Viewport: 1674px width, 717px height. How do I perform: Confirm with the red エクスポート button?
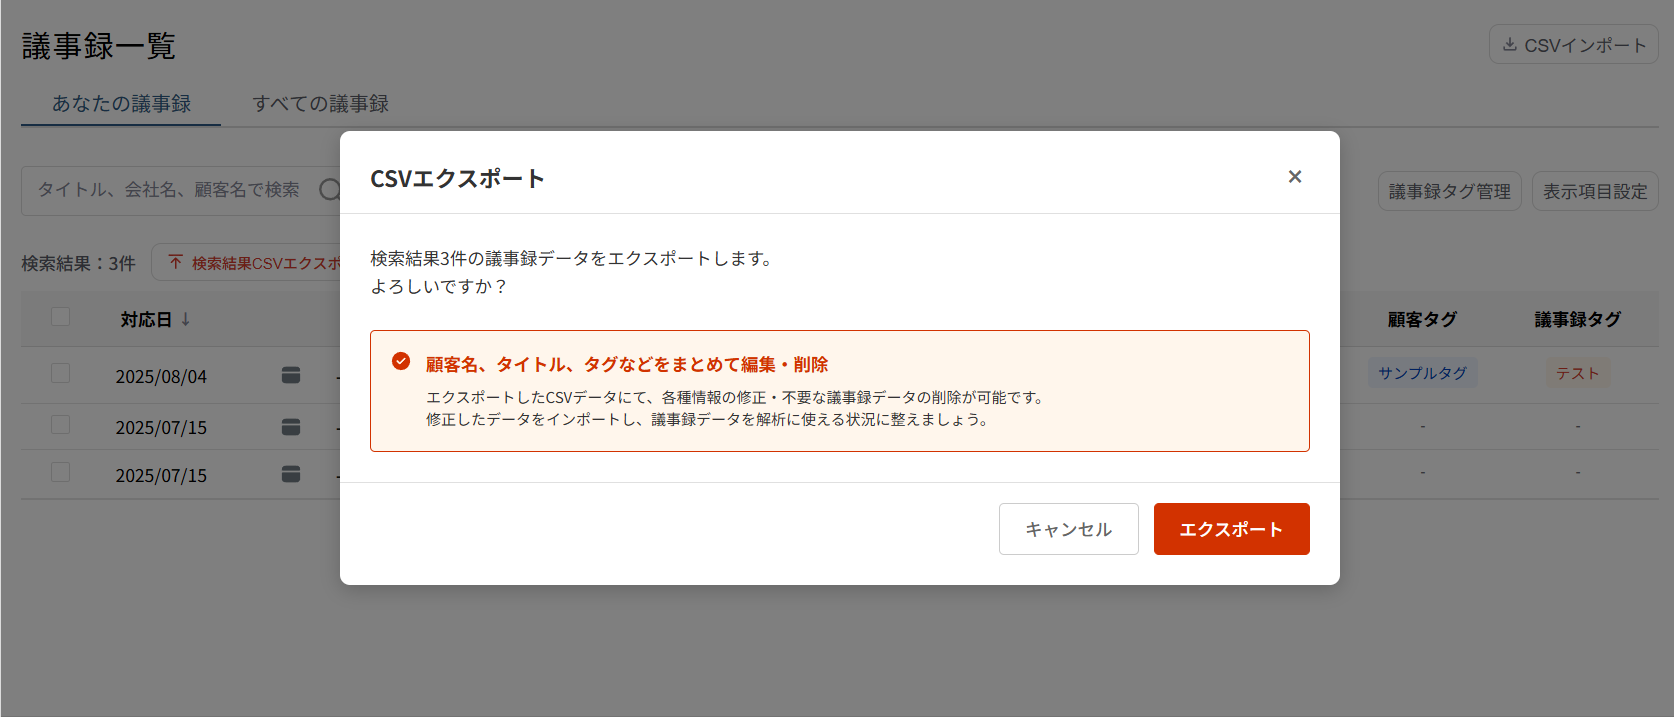click(1231, 529)
